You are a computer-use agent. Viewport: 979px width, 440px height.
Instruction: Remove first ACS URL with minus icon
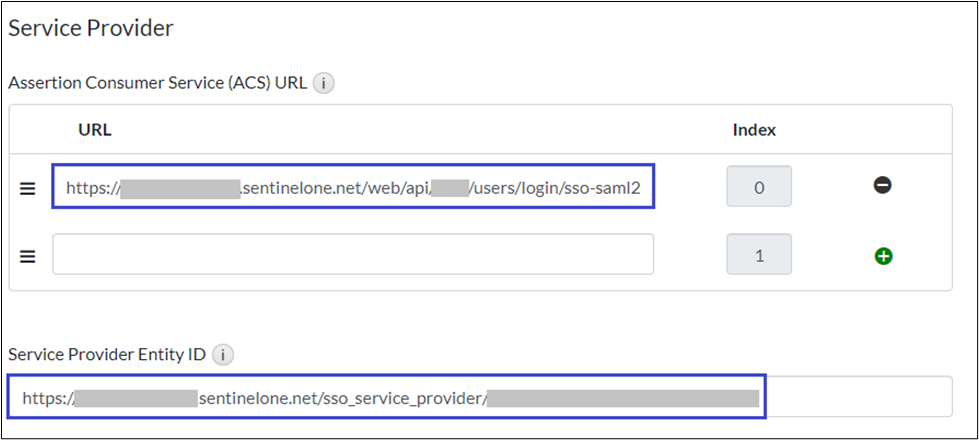point(882,186)
